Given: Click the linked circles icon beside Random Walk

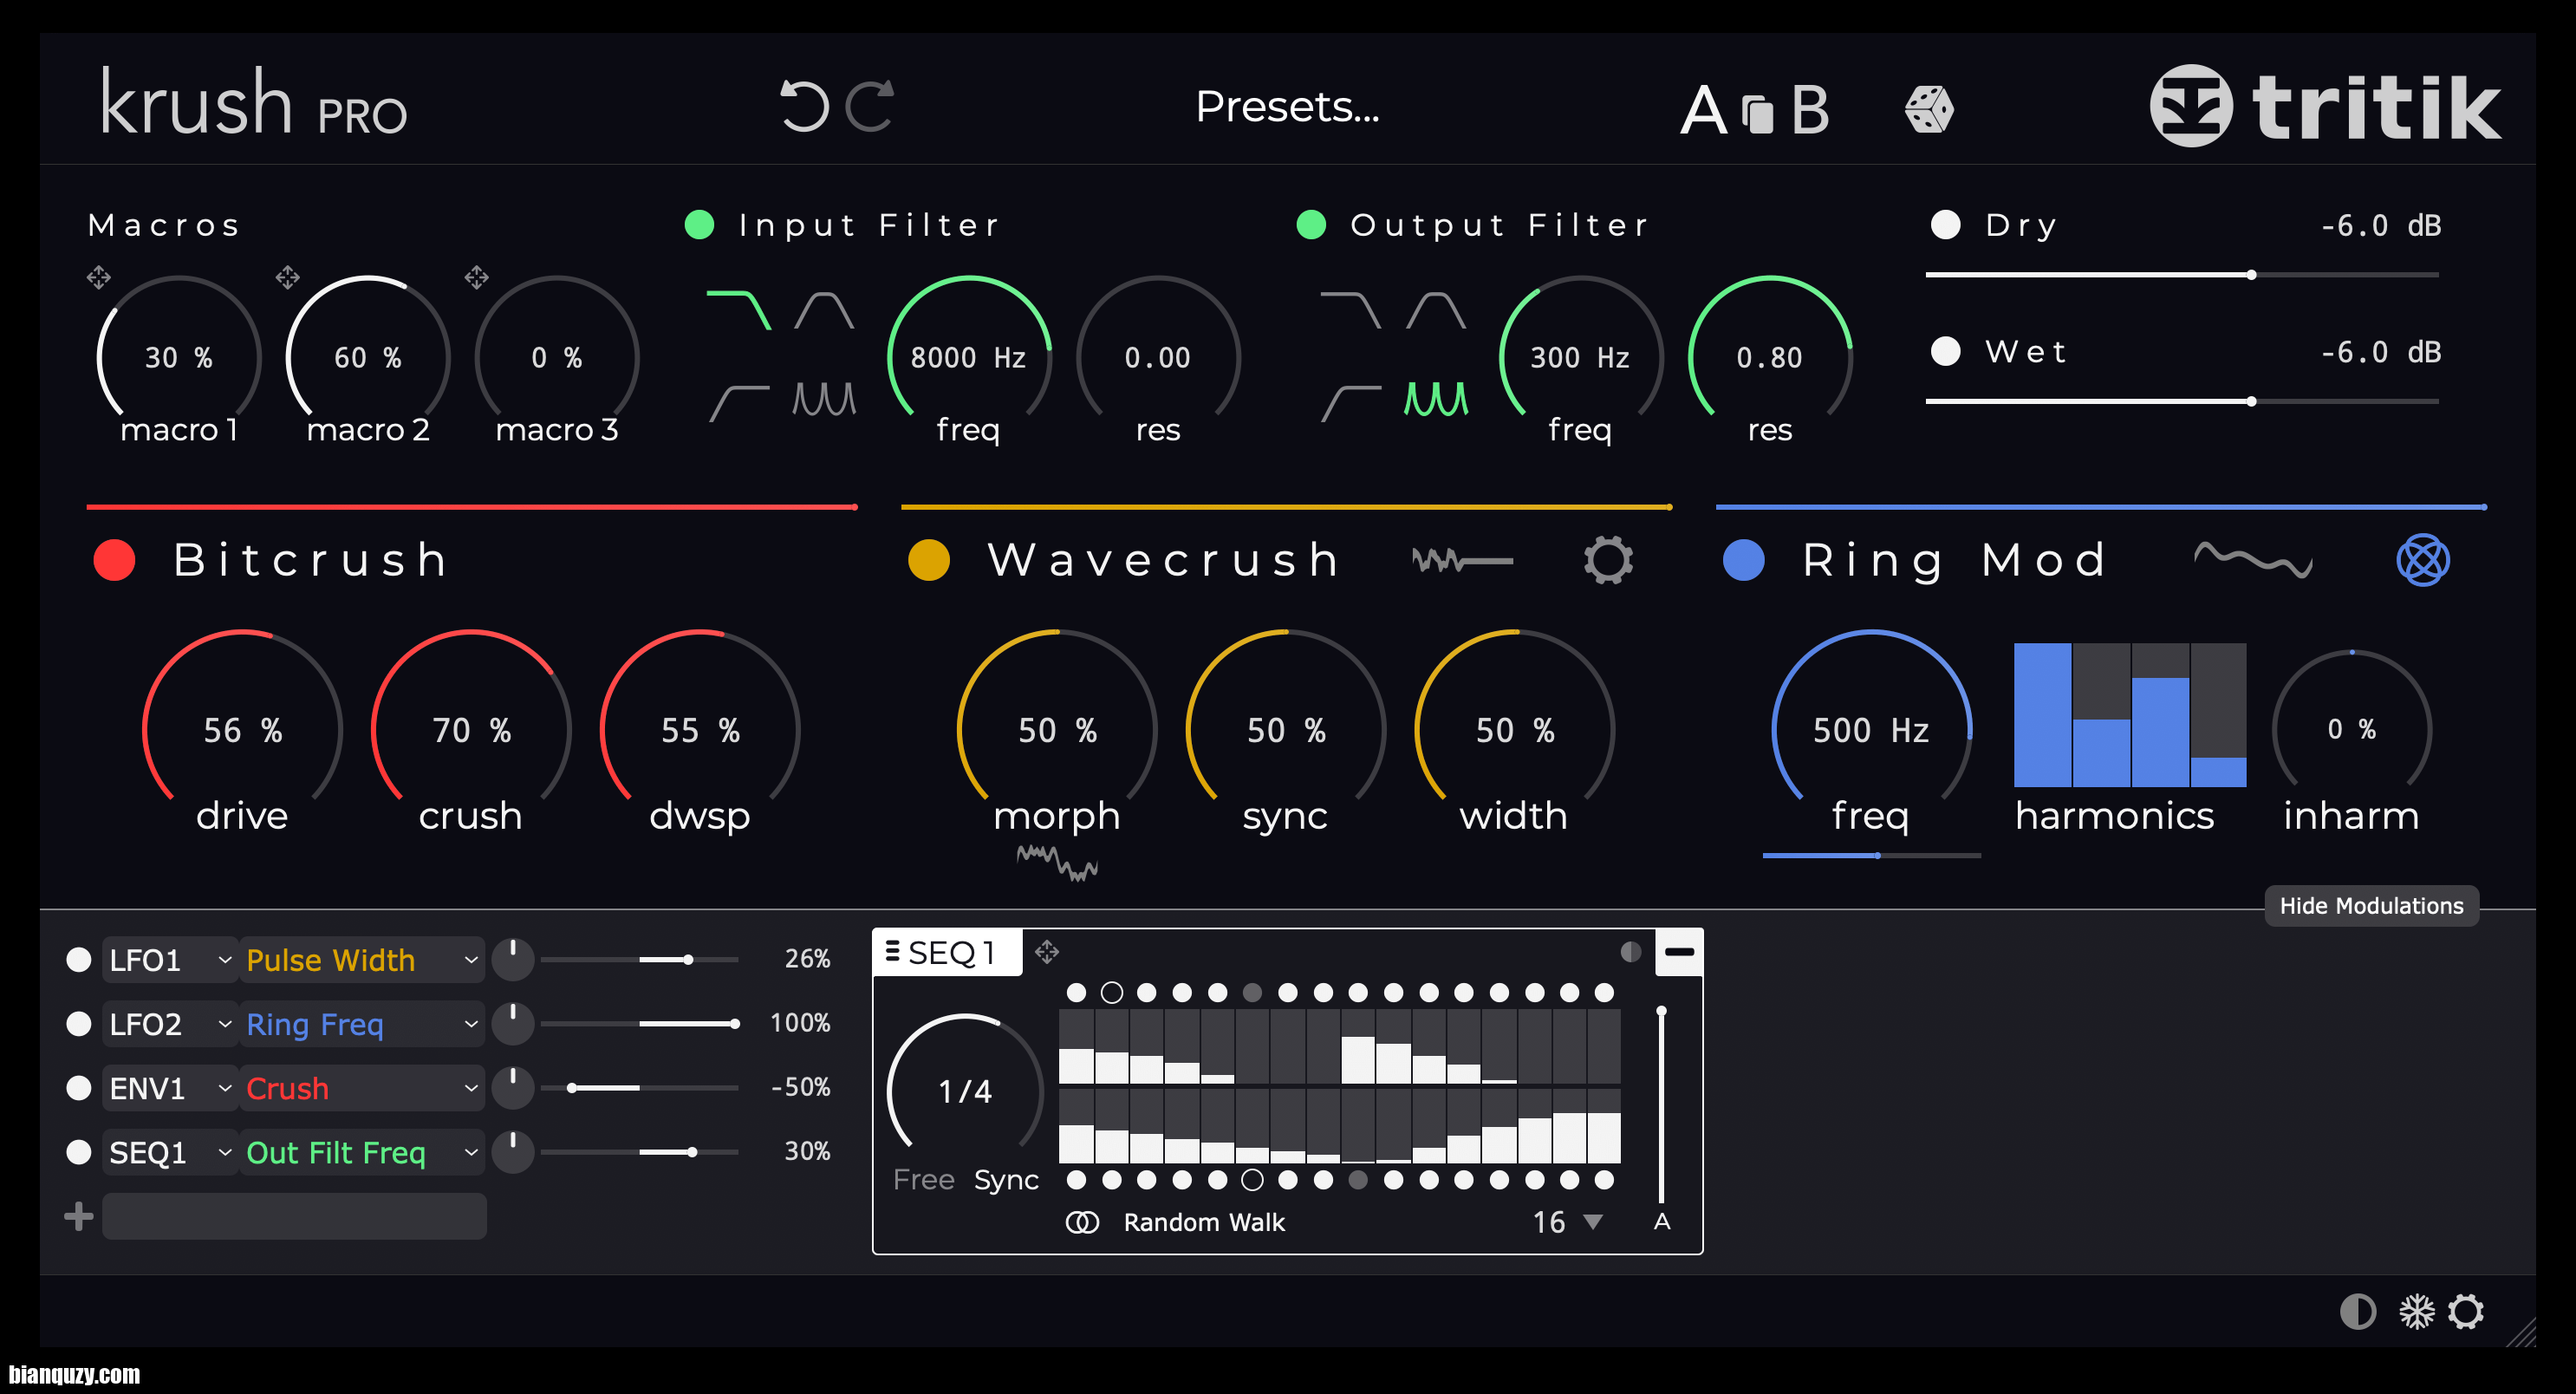Looking at the screenshot, I should click(1082, 1222).
